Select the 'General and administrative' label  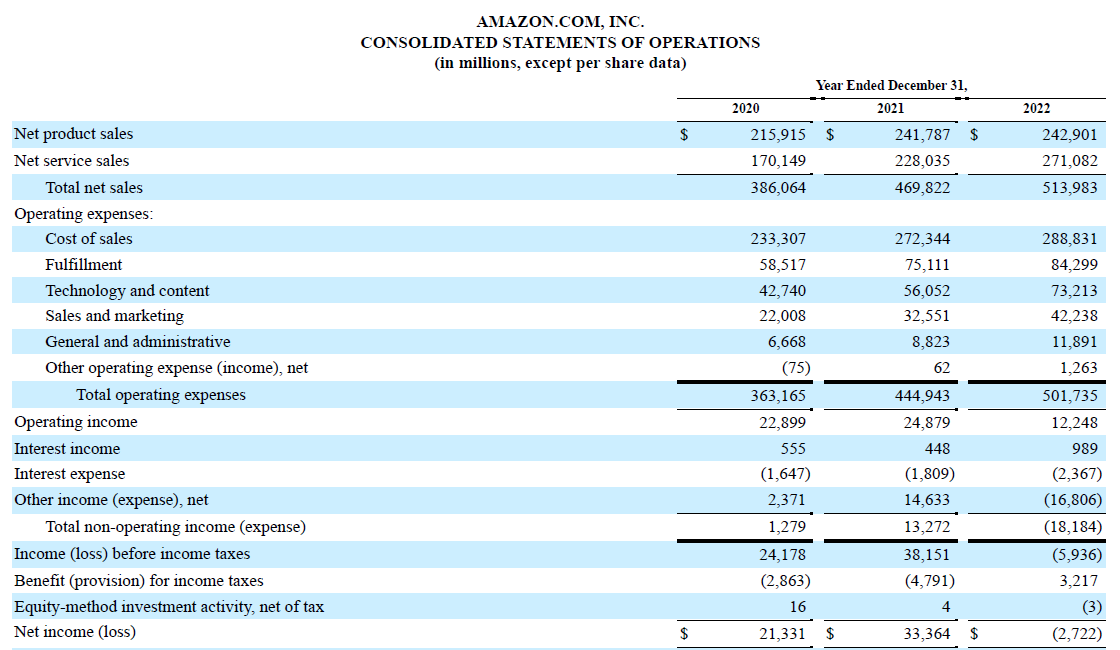[138, 341]
